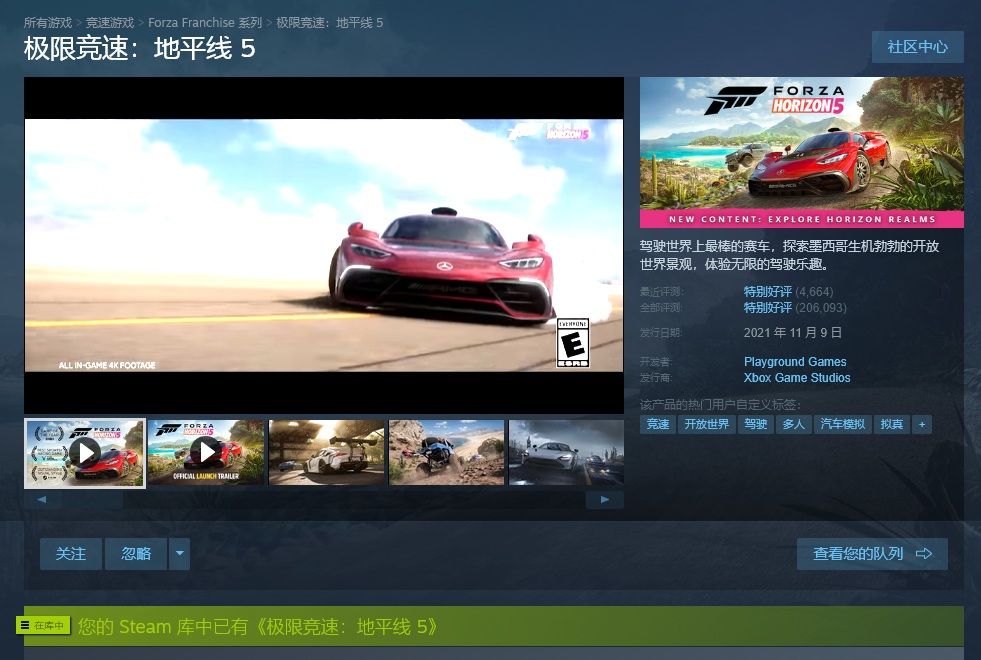This screenshot has width=981, height=660.
Task: Click the 忽略 ignore button
Action: coord(136,554)
